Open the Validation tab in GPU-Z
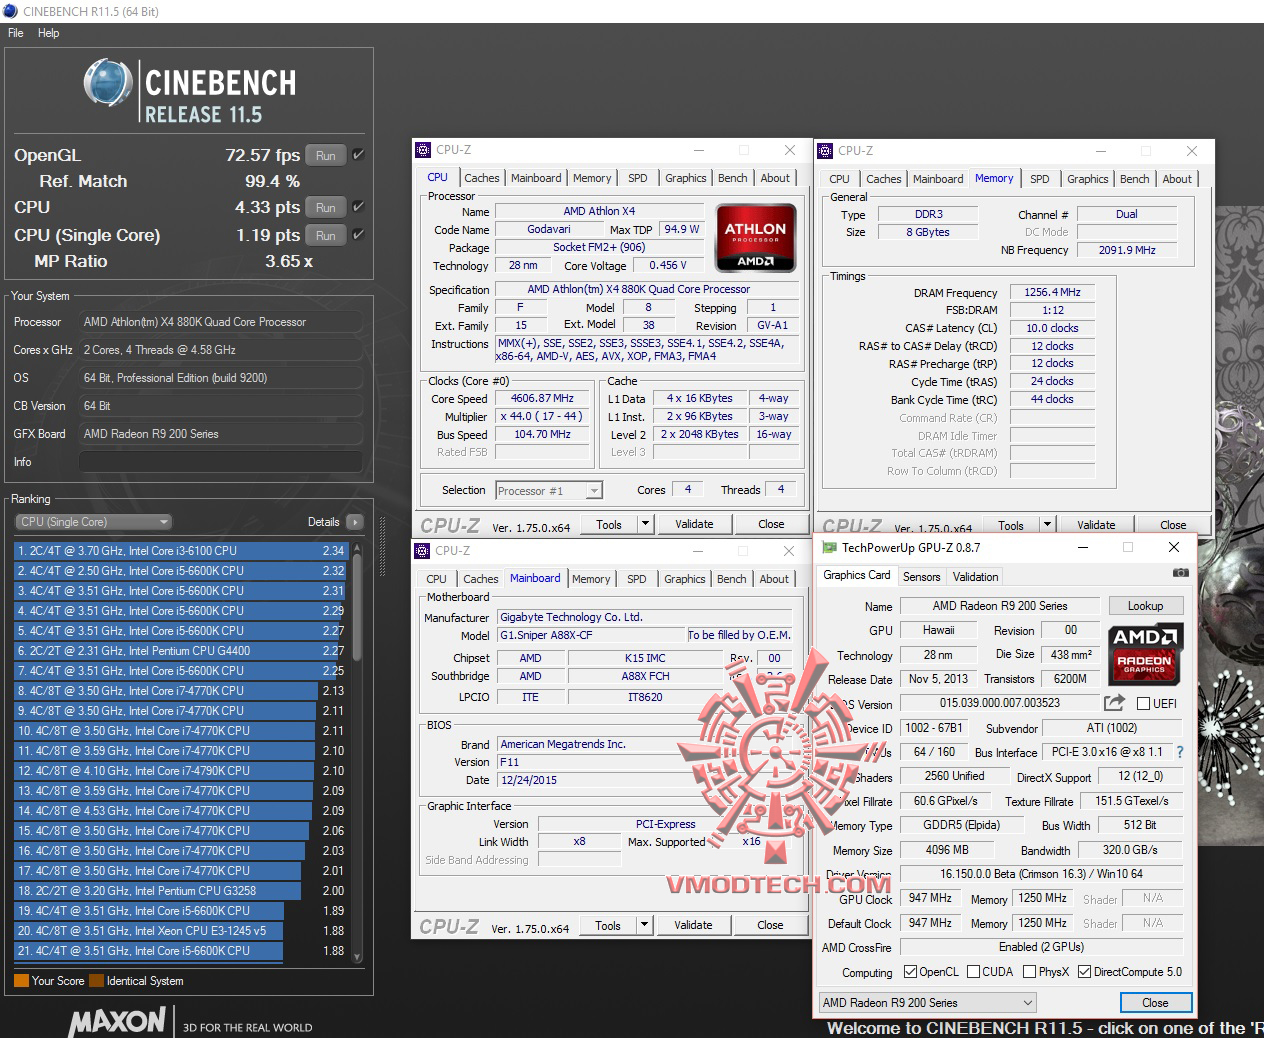This screenshot has width=1264, height=1038. (975, 577)
